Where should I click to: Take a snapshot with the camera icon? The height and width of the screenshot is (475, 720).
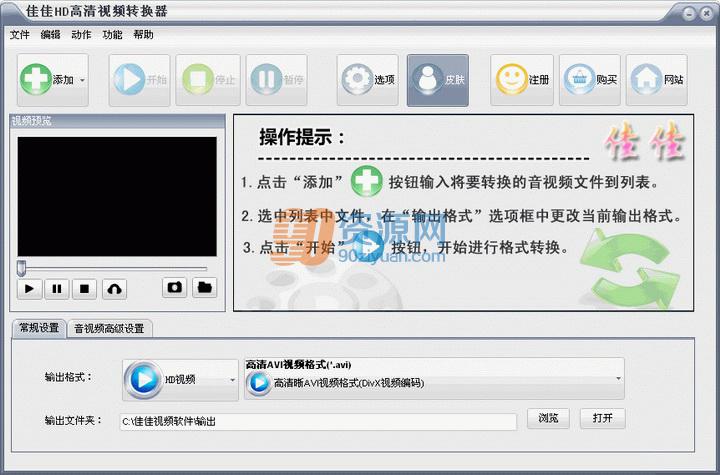pos(174,288)
